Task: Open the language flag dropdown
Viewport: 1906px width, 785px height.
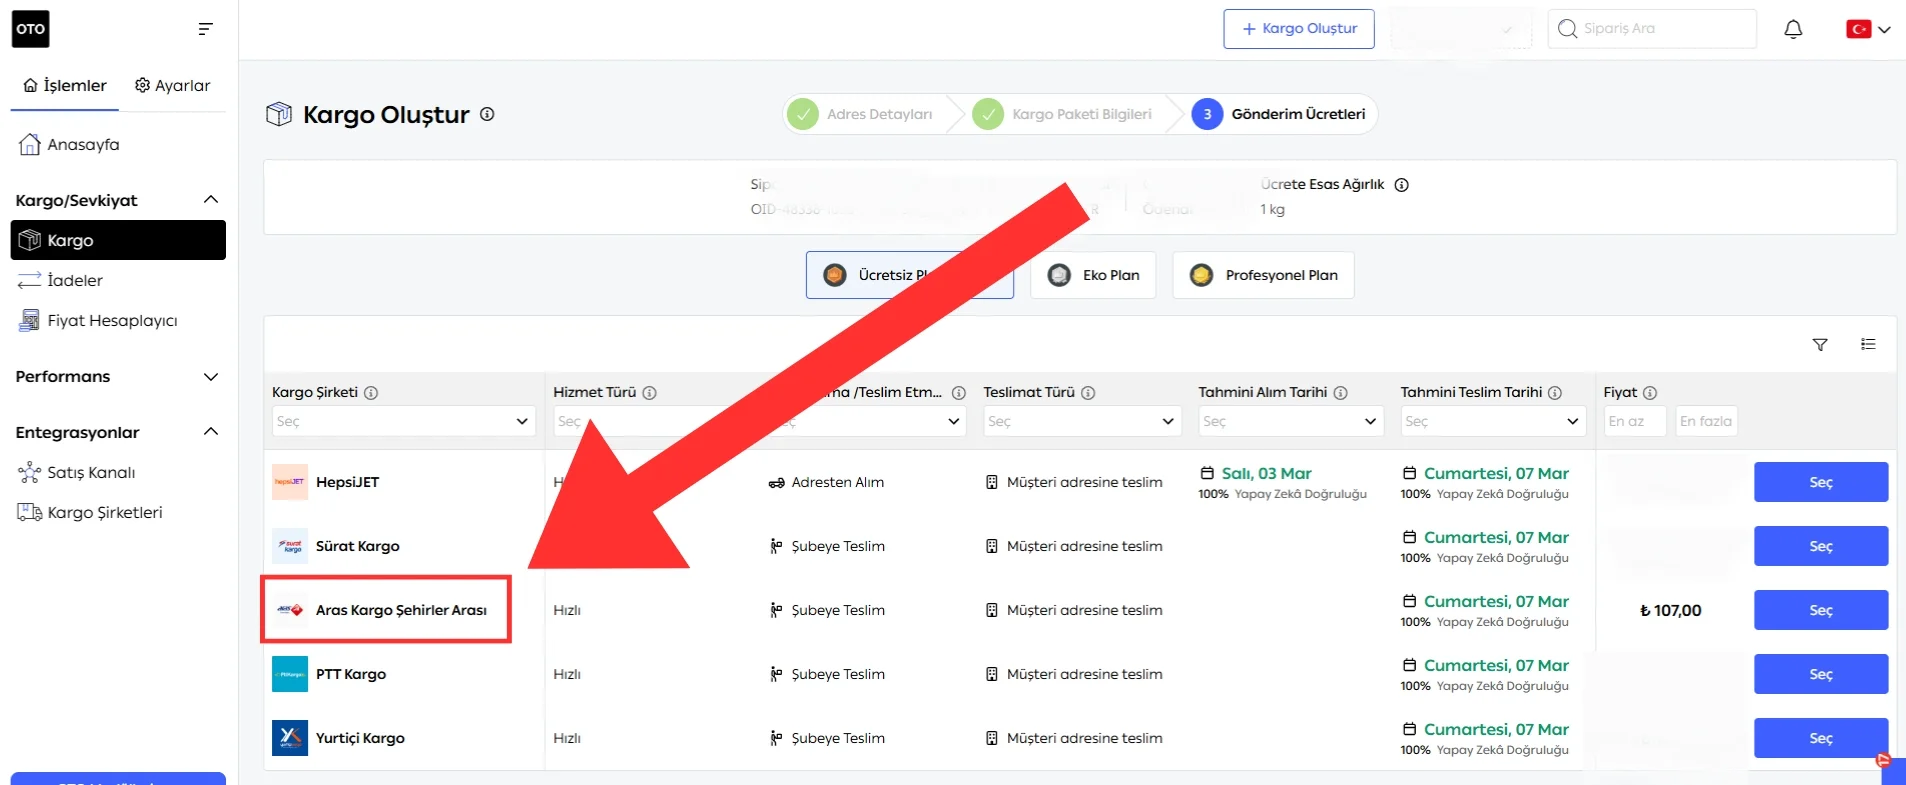Action: click(x=1867, y=29)
